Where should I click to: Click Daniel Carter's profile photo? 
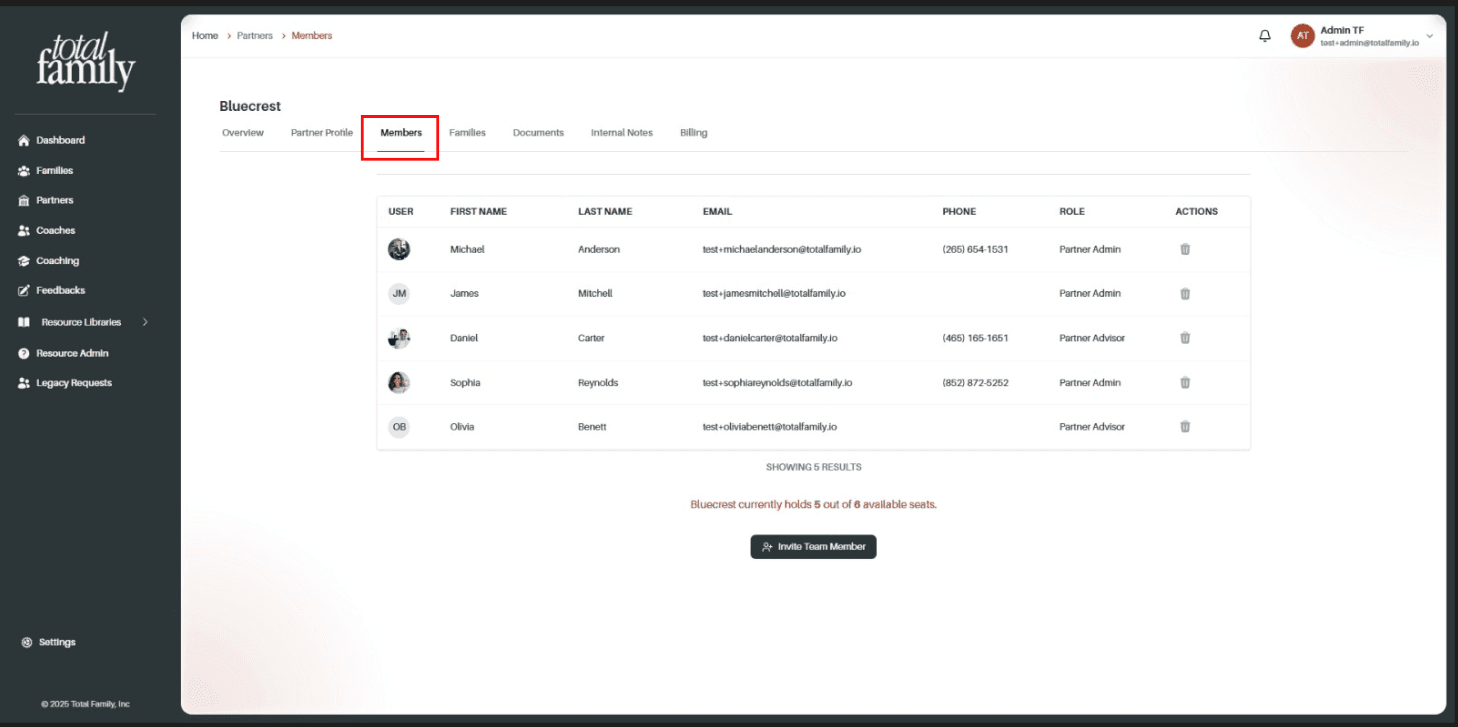(399, 338)
